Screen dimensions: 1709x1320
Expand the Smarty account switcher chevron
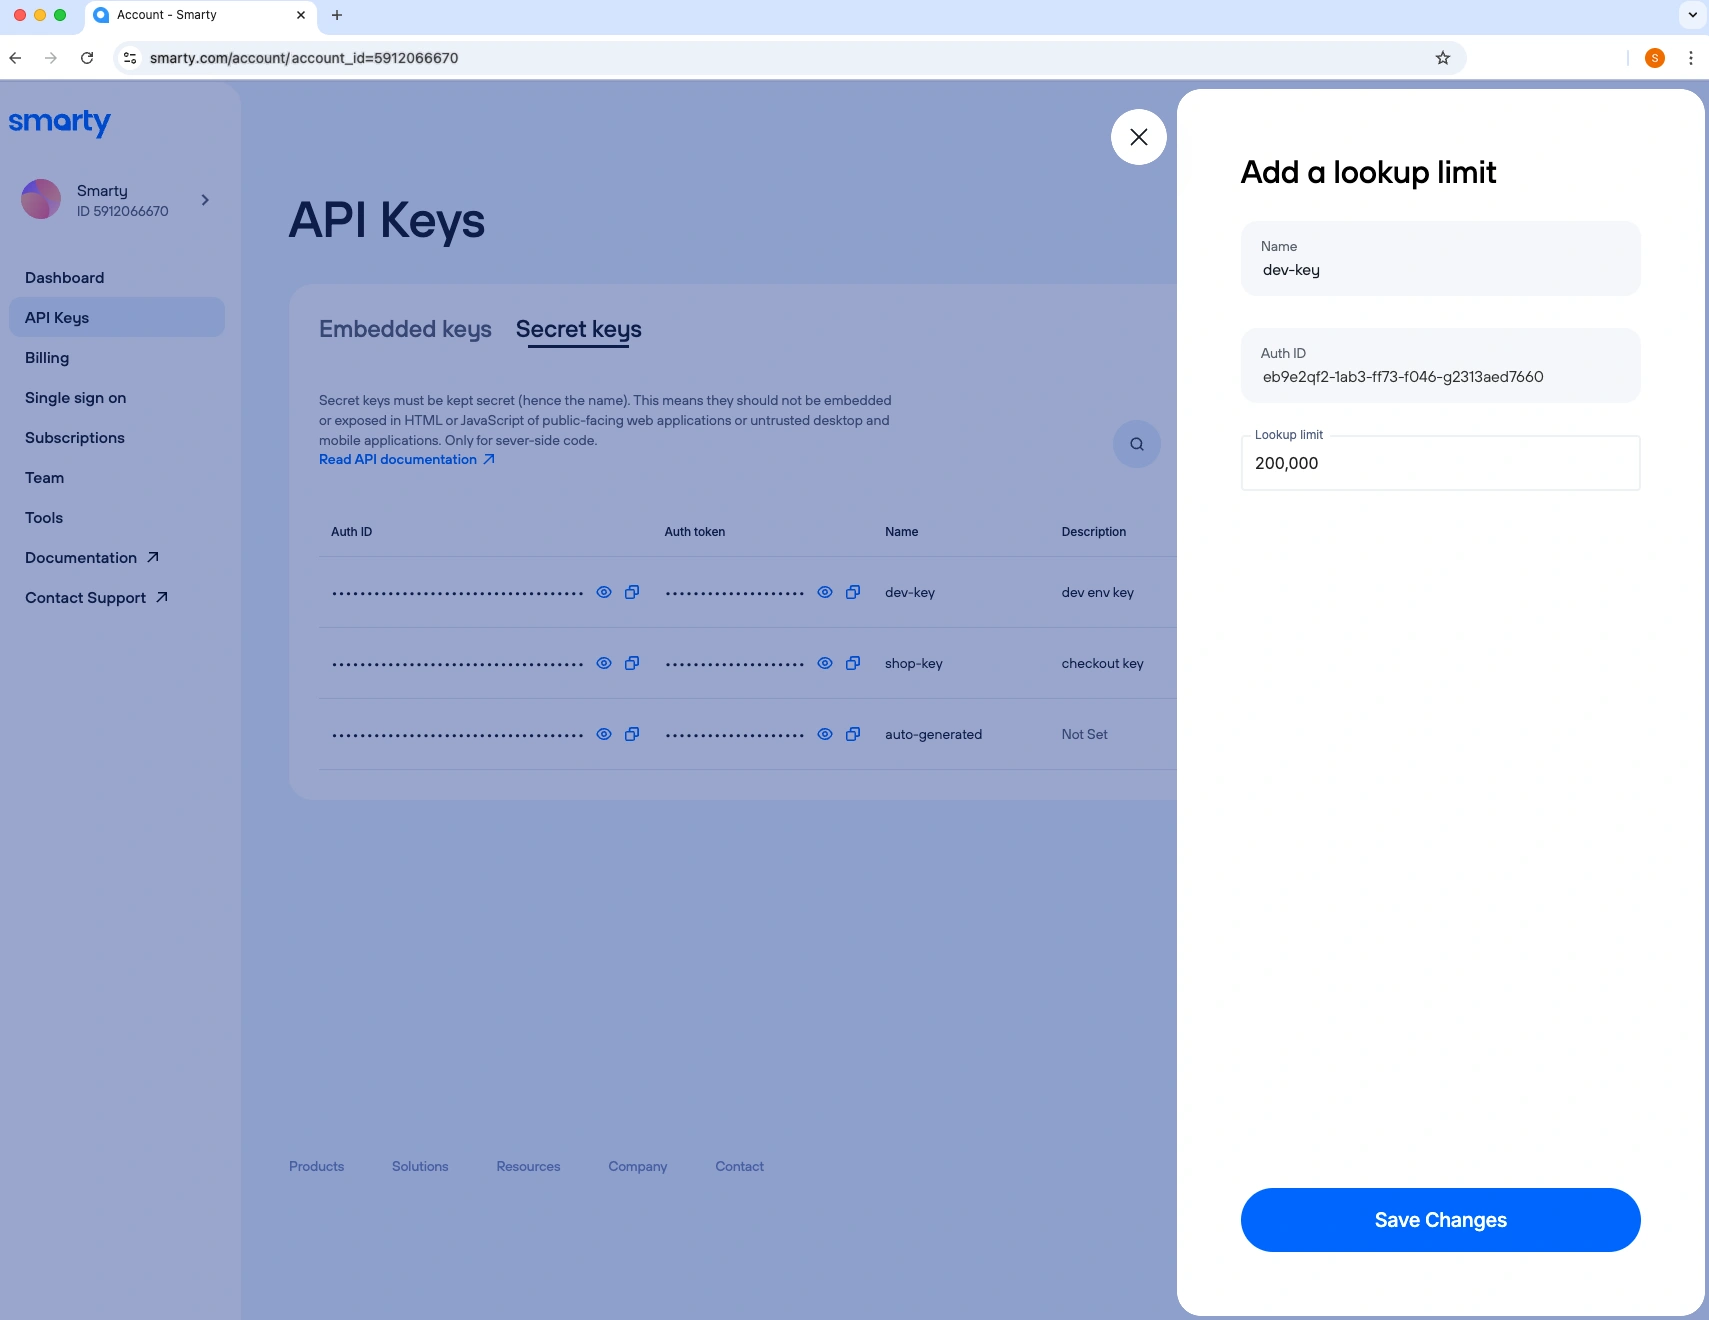pyautogui.click(x=205, y=200)
